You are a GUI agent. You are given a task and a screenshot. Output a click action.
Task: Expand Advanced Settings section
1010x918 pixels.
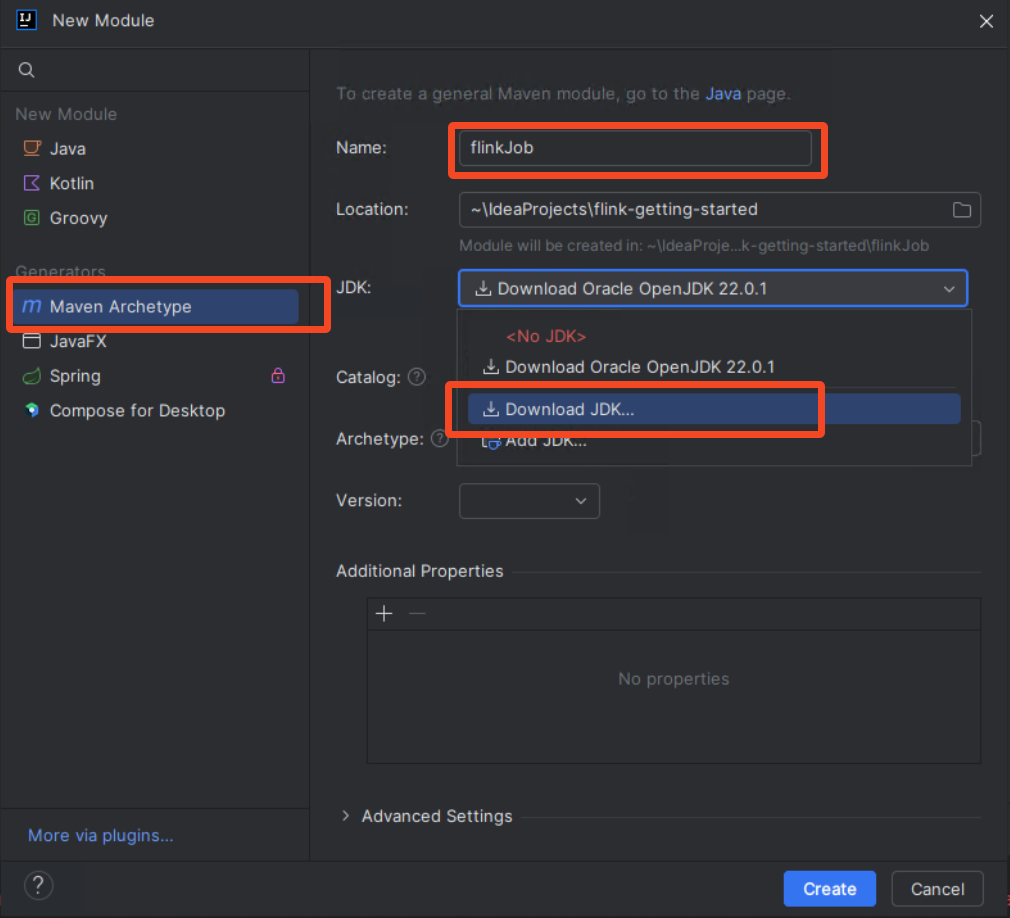(x=346, y=816)
